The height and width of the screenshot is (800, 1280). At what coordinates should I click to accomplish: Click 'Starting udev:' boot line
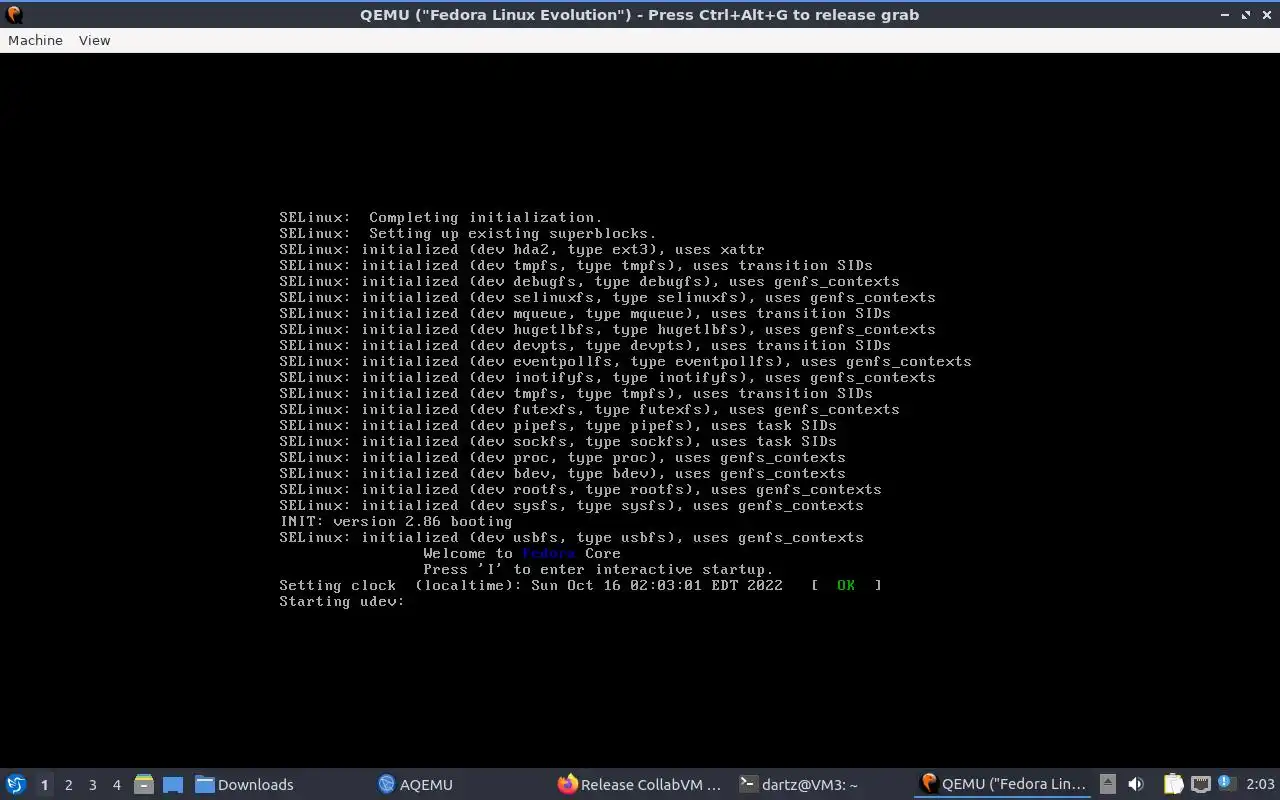[x=342, y=601]
